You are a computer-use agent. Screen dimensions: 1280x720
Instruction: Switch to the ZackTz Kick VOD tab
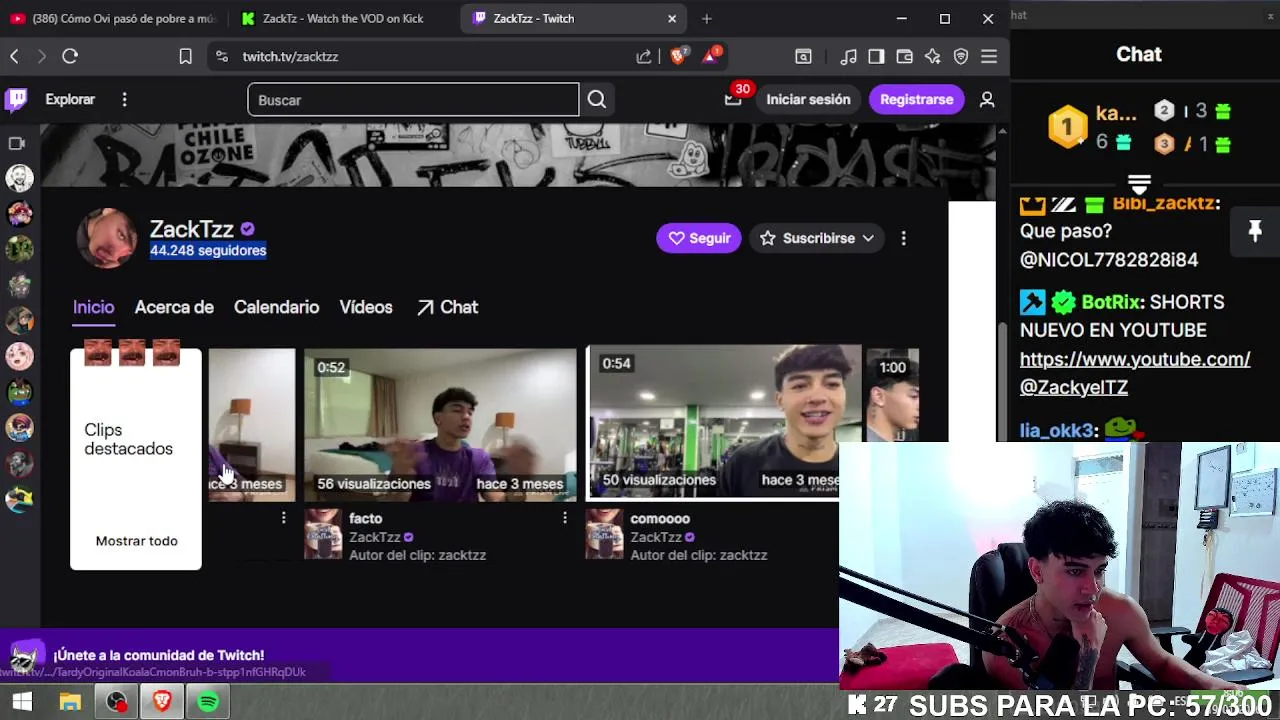pyautogui.click(x=343, y=18)
